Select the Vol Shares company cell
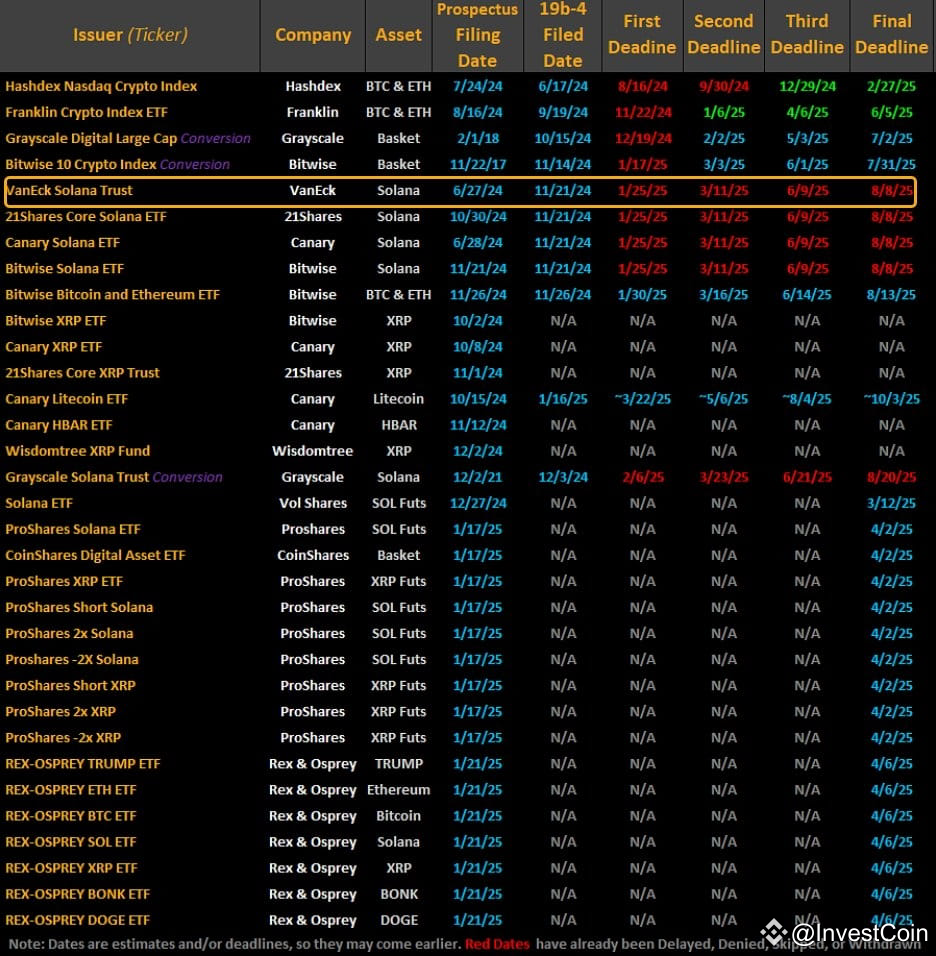The image size is (936, 956). tap(312, 503)
